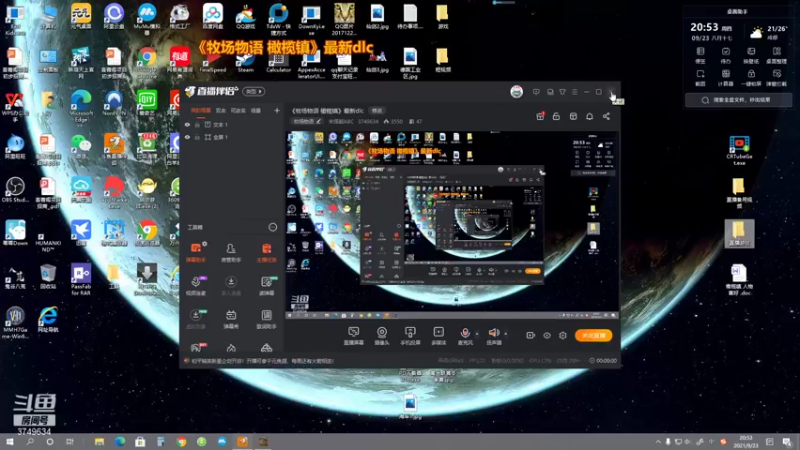Image resolution: width=800 pixels, height=450 pixels.
Task: Click the desktop widget file search box
Action: [x=738, y=100]
